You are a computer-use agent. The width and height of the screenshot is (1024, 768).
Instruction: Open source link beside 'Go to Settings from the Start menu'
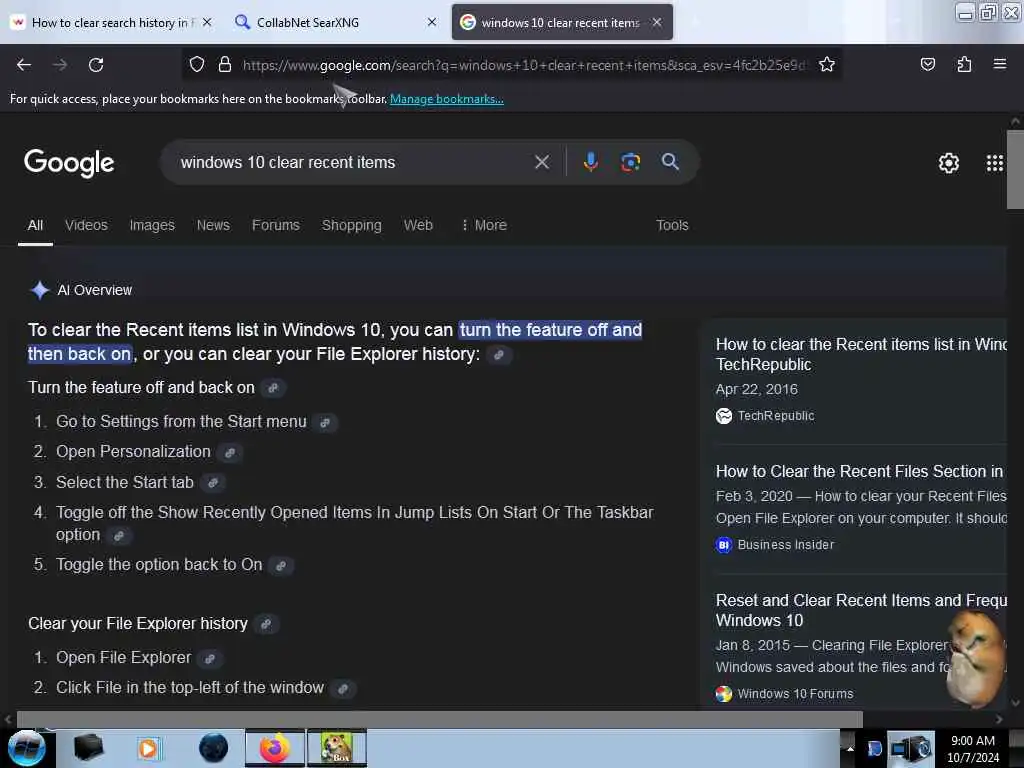325,423
